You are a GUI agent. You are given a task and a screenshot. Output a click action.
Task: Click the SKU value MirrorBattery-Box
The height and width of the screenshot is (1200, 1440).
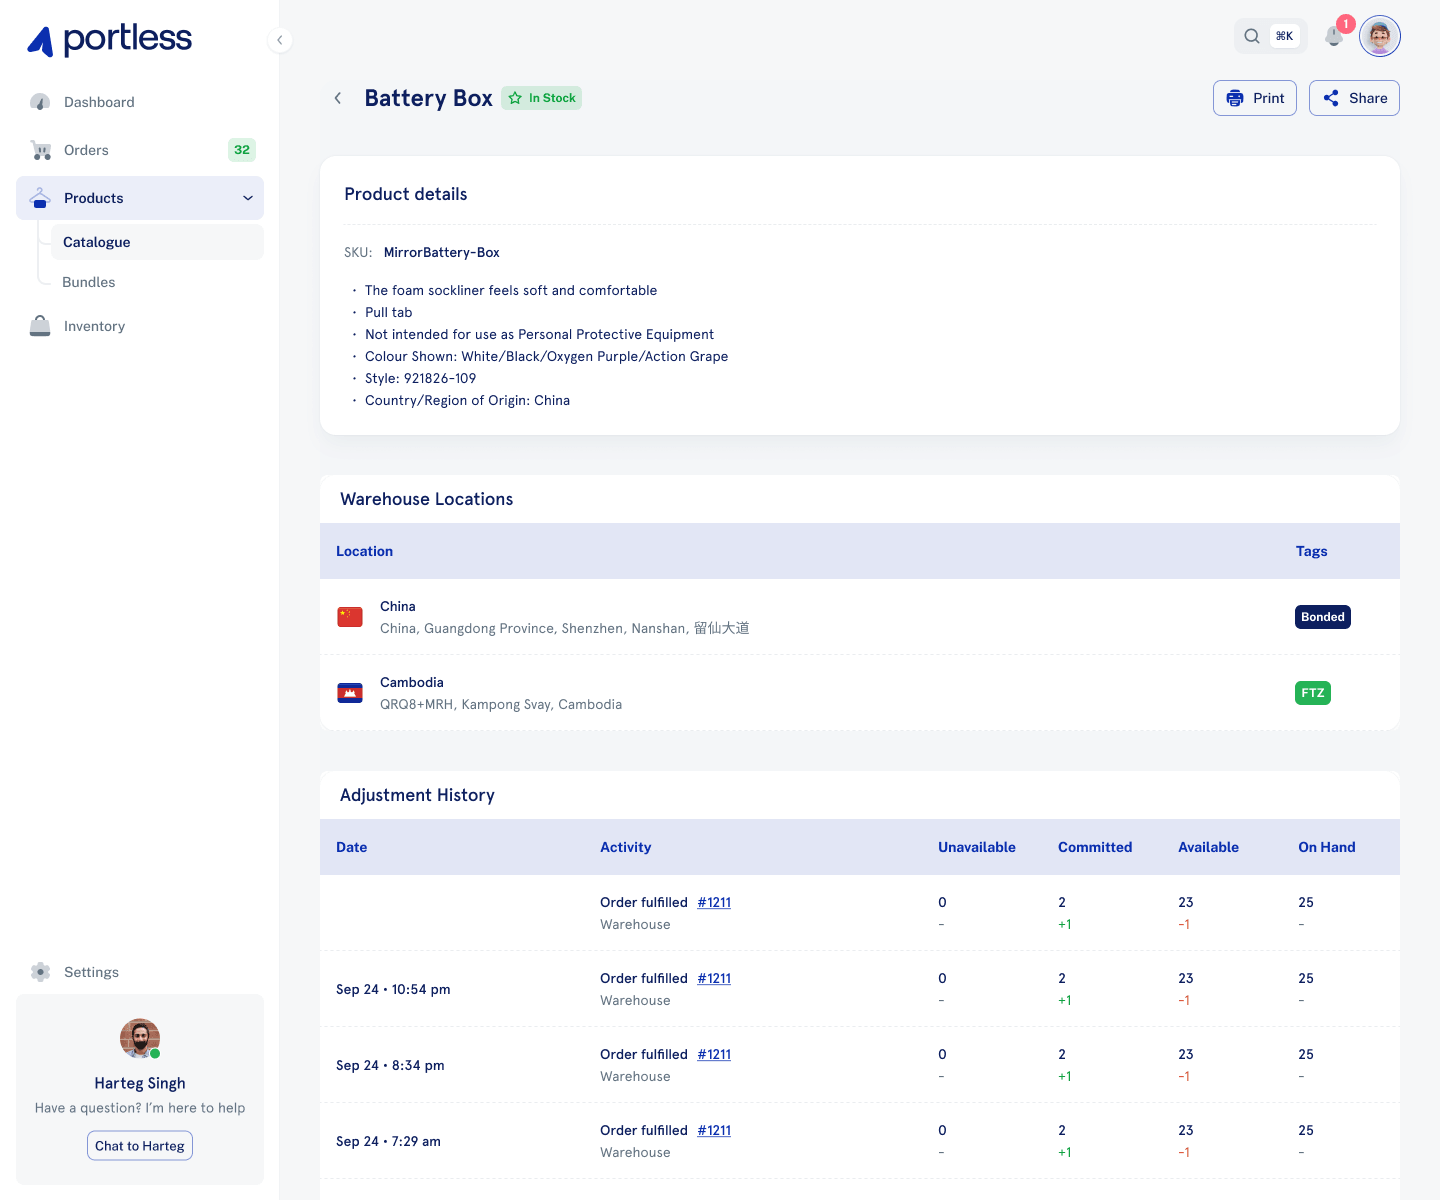pyautogui.click(x=442, y=253)
